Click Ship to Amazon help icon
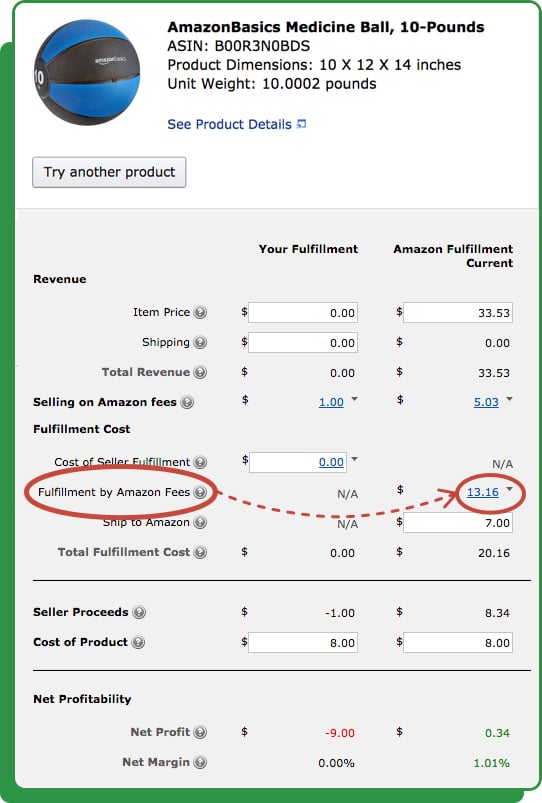This screenshot has width=542, height=803. [200, 522]
